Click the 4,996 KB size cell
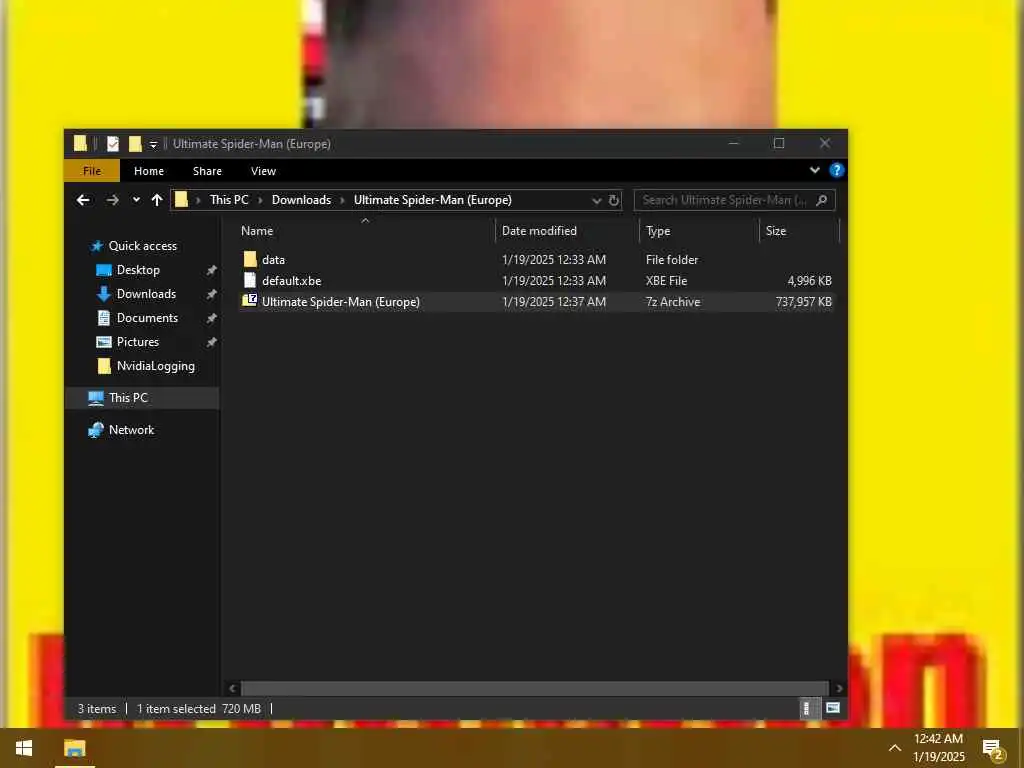The height and width of the screenshot is (768, 1024). [x=809, y=281]
